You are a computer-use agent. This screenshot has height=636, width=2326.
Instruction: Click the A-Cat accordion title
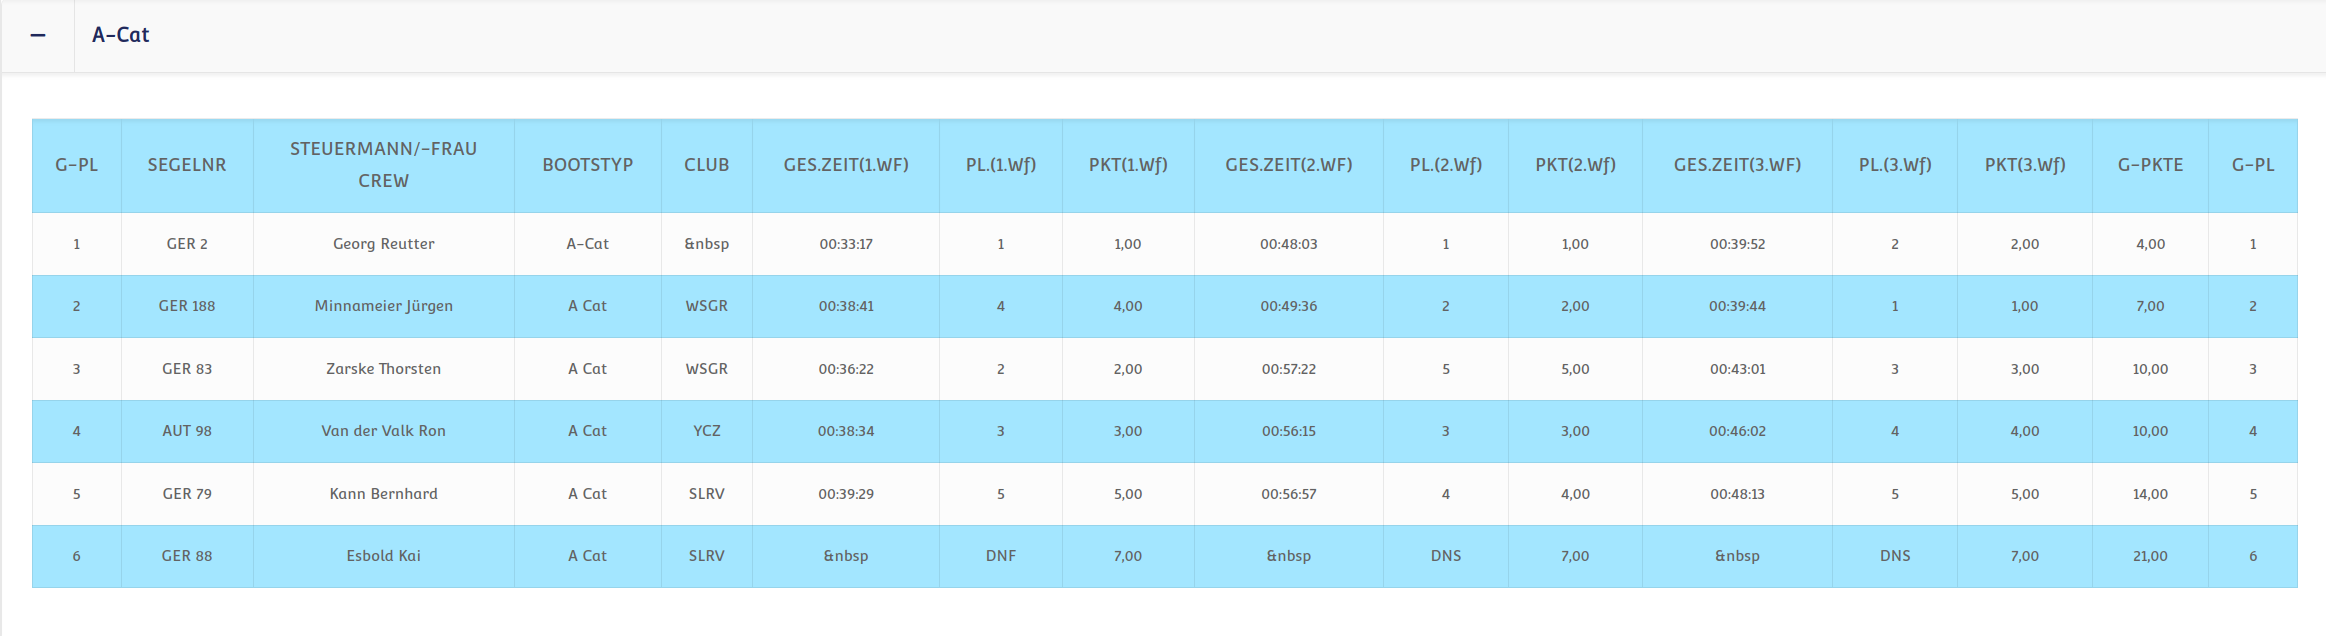[120, 35]
